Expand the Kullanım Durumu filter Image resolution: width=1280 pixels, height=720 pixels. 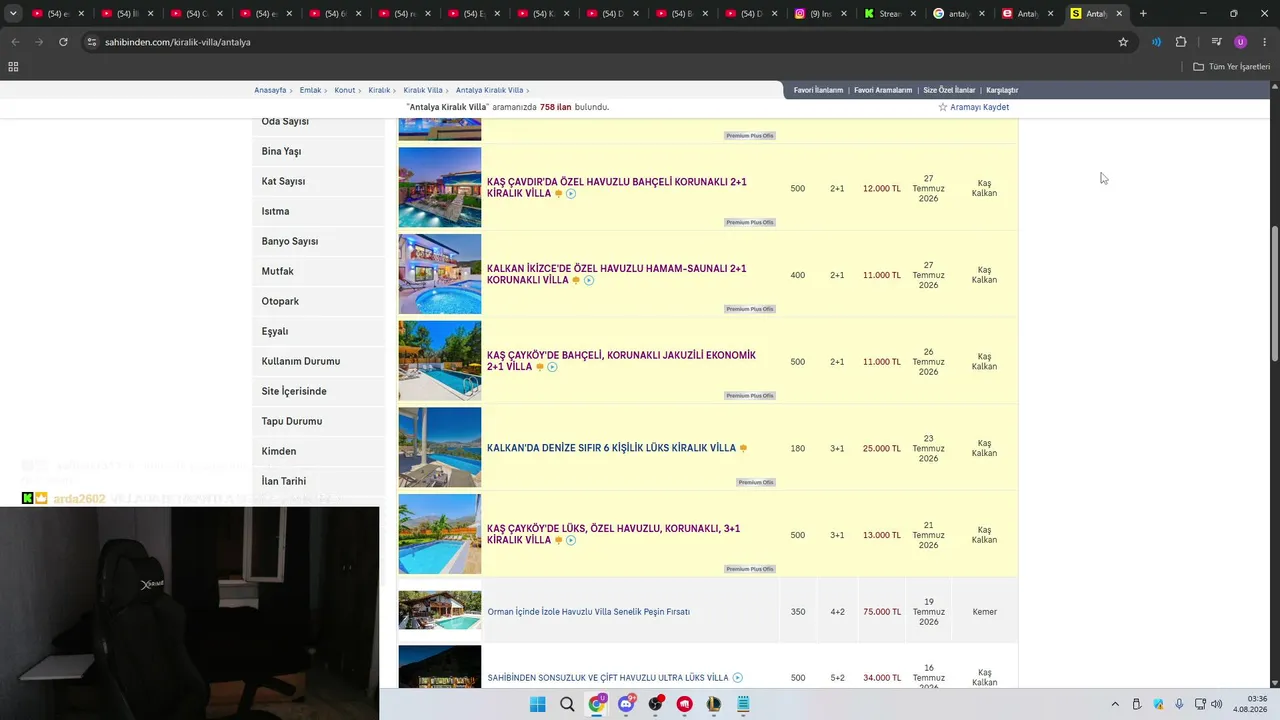pos(318,361)
